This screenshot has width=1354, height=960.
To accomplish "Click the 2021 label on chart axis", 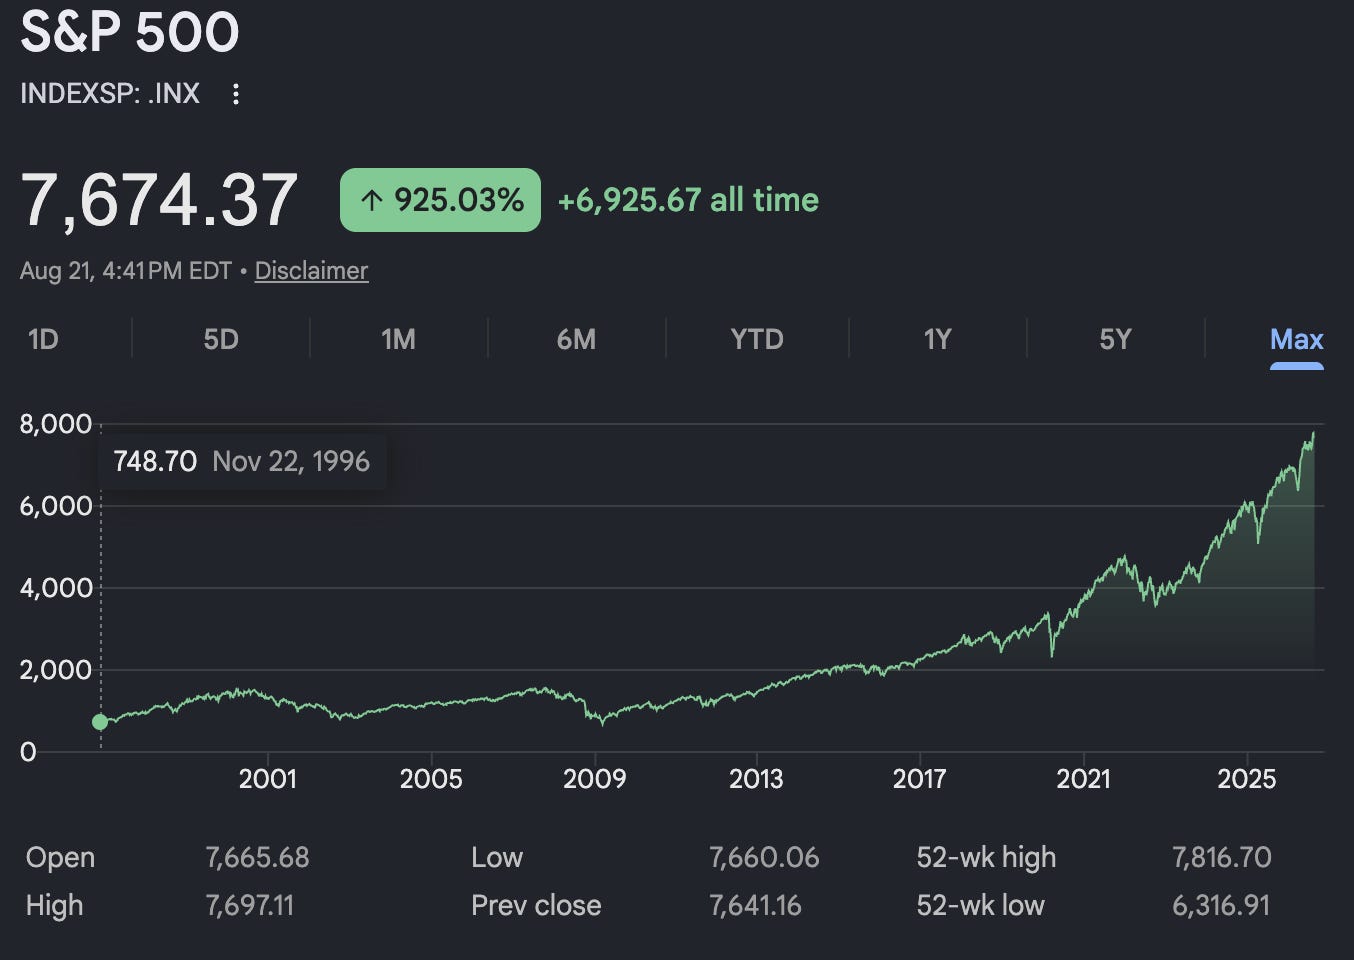I will [1083, 779].
